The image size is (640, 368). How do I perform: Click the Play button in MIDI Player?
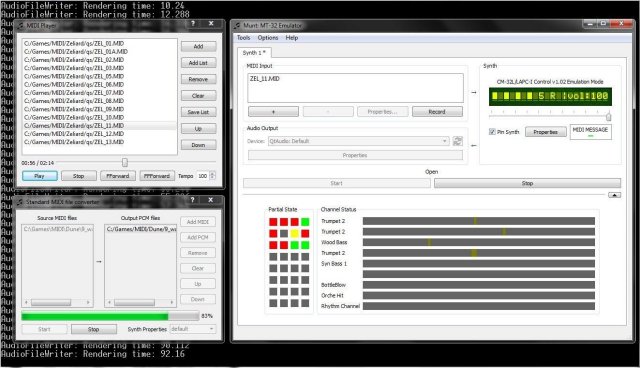tap(39, 176)
